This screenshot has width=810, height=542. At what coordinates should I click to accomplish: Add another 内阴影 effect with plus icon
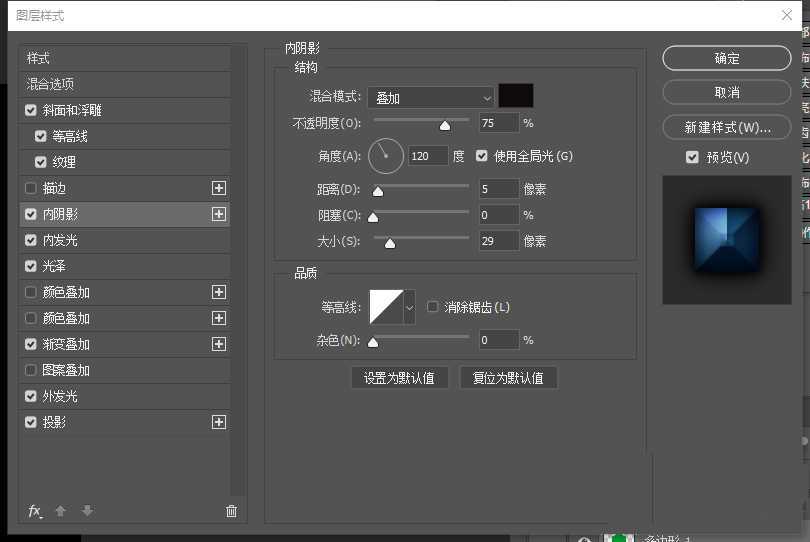tap(219, 214)
